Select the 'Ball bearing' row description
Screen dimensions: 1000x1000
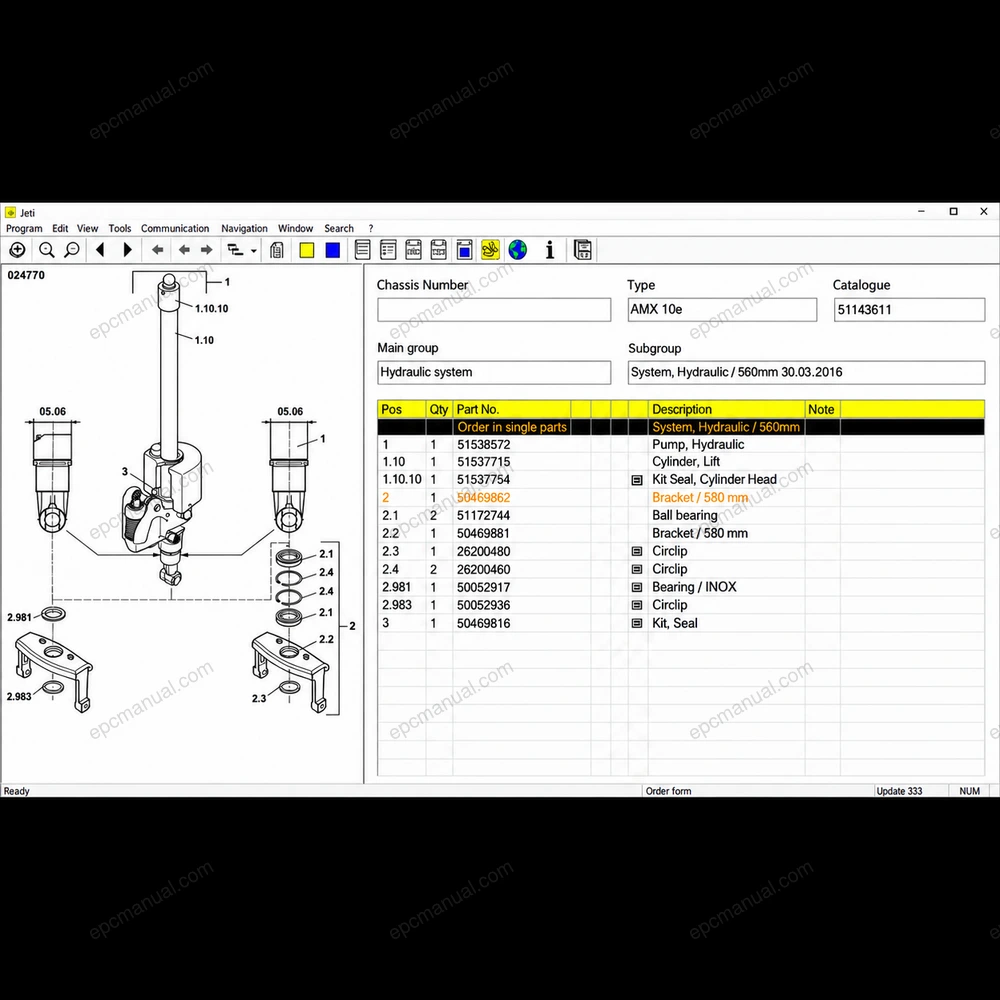(684, 515)
